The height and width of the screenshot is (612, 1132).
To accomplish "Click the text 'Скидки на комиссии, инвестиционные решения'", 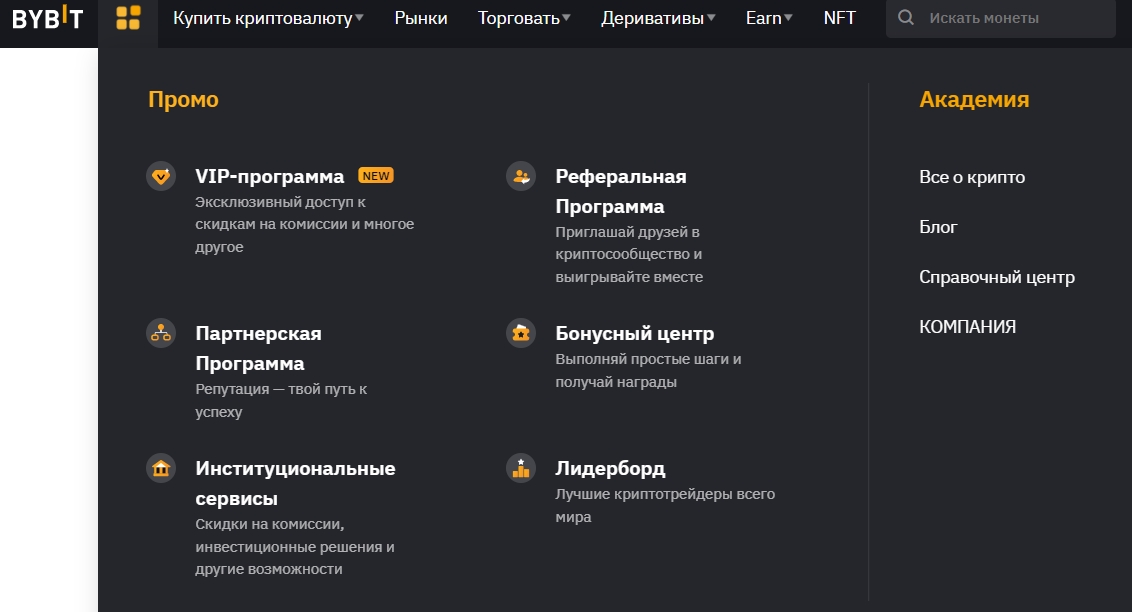I will coord(295,536).
